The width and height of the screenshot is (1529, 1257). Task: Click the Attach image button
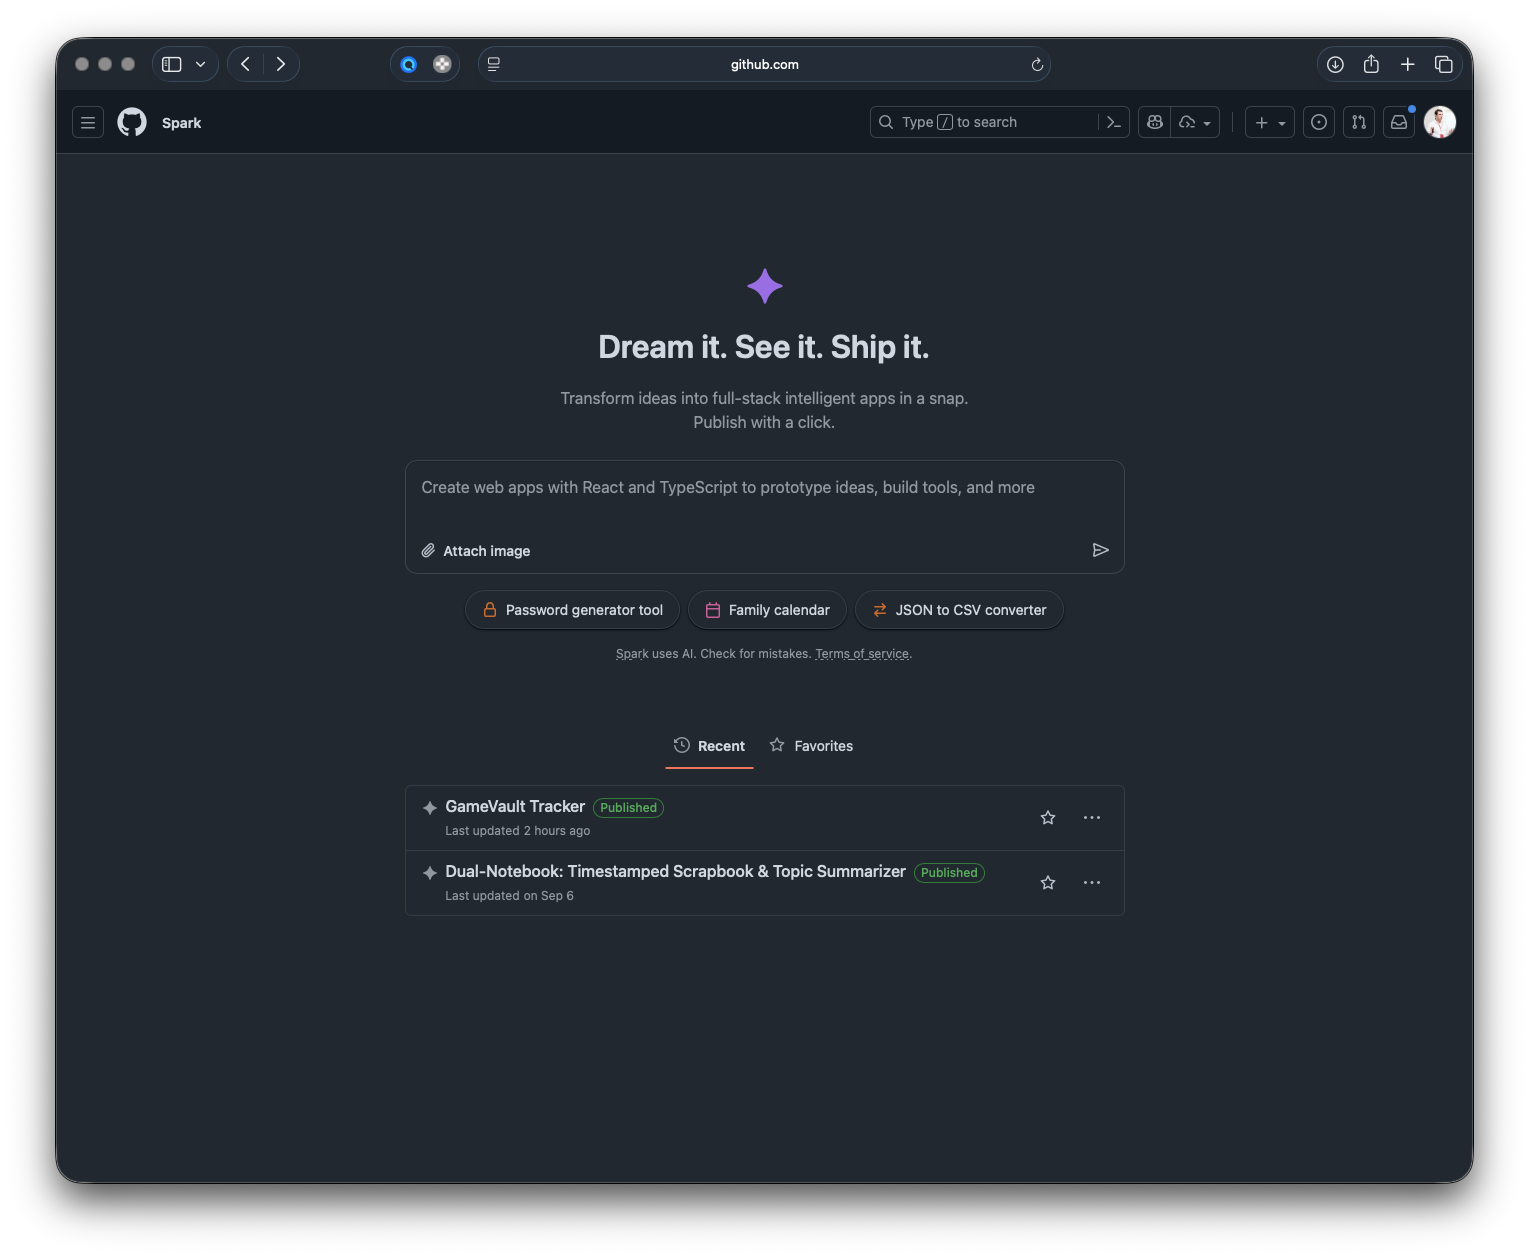(476, 551)
